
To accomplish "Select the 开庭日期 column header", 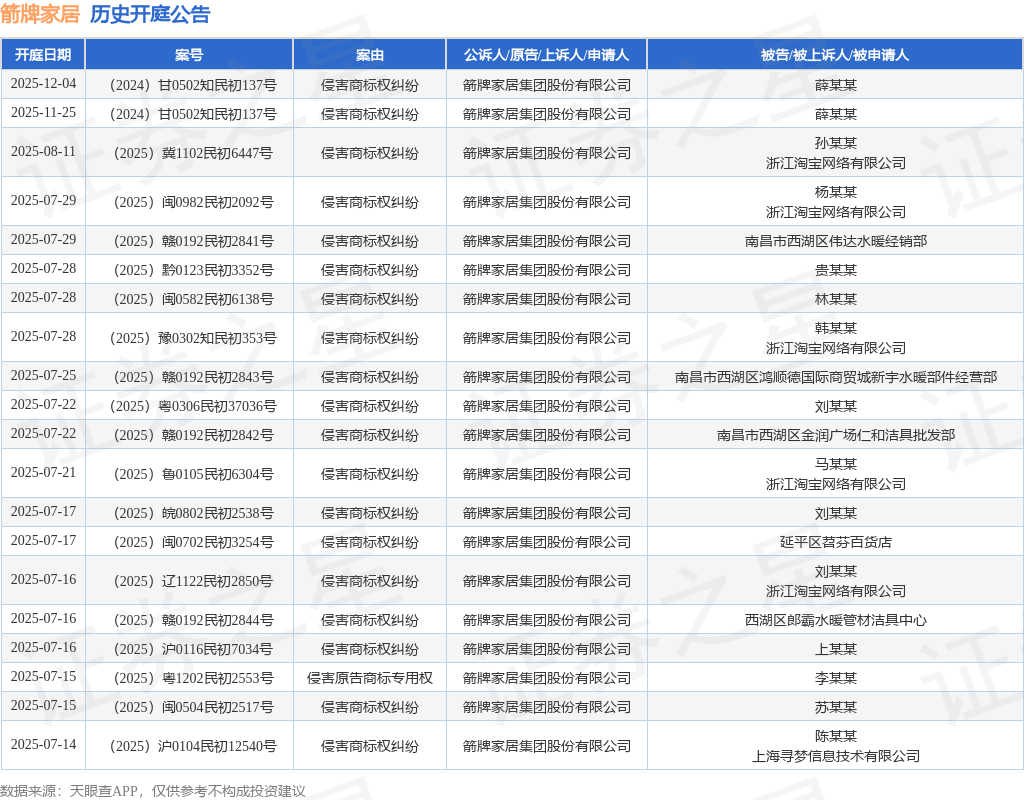I will pos(43,55).
